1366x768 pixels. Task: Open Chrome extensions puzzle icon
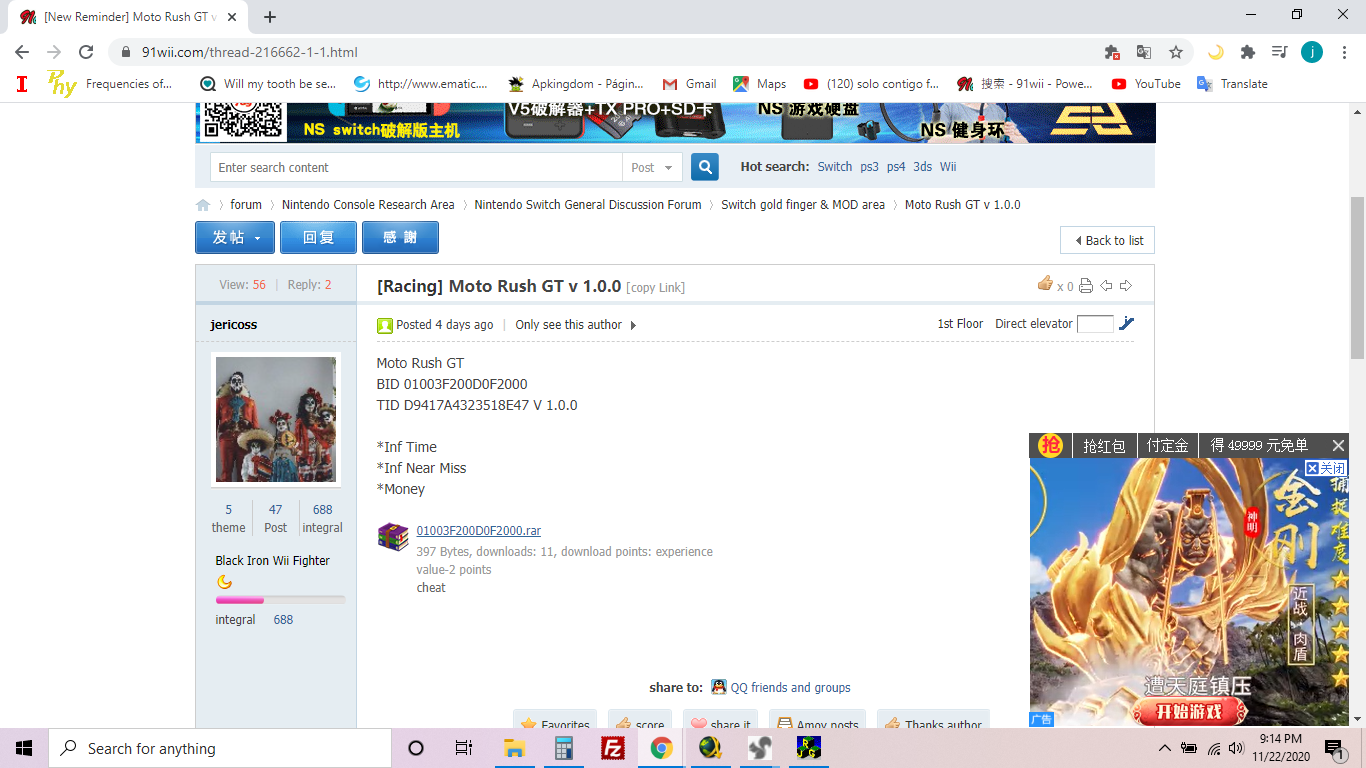pyautogui.click(x=1248, y=52)
